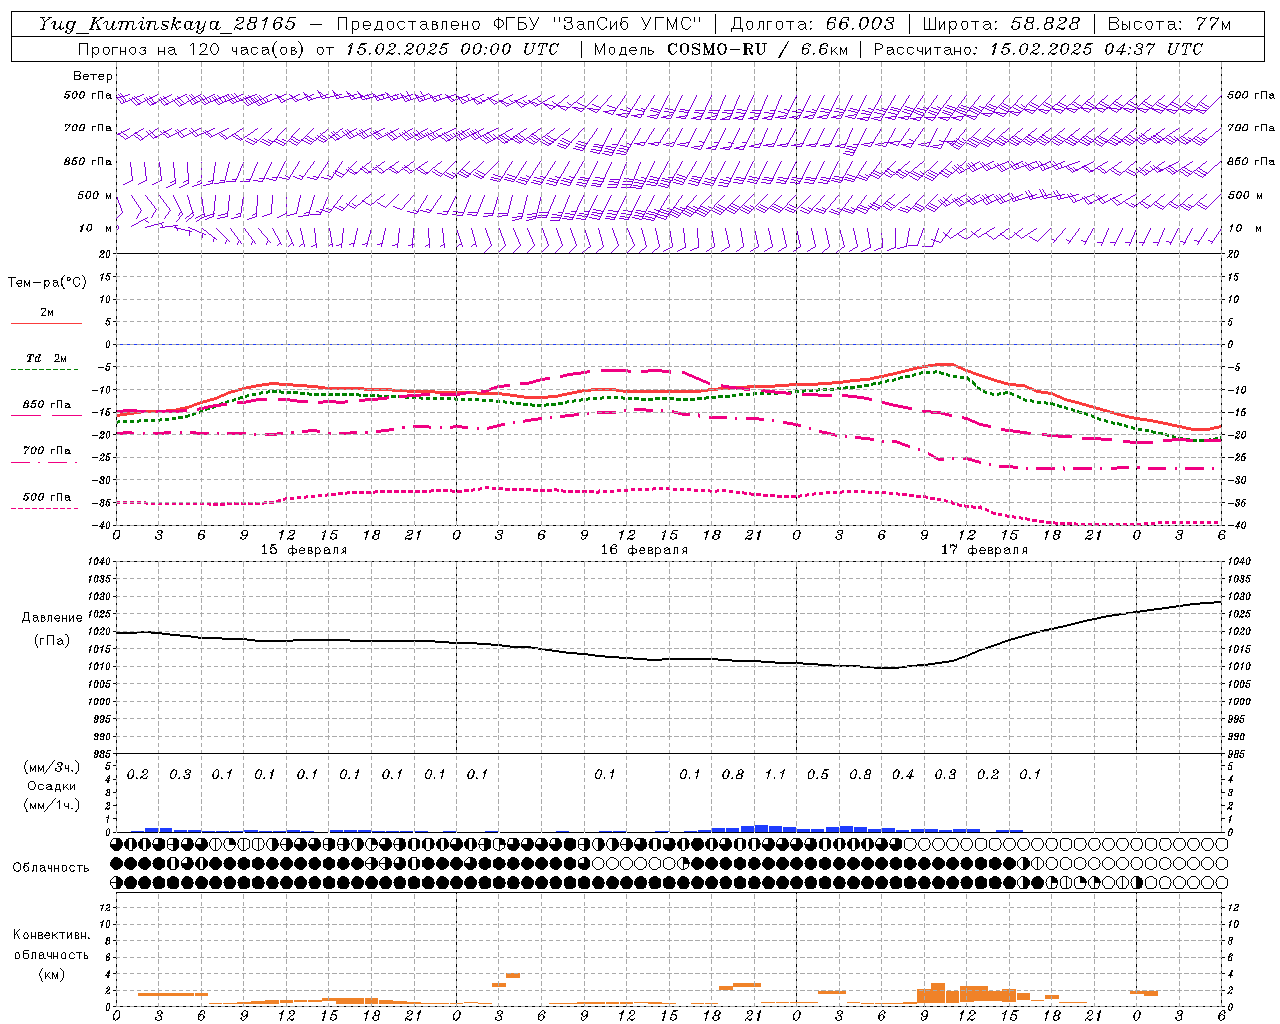Viewport: 1280px width, 1024px height.
Task: Click the Давление panel label
Action: pos(52,618)
